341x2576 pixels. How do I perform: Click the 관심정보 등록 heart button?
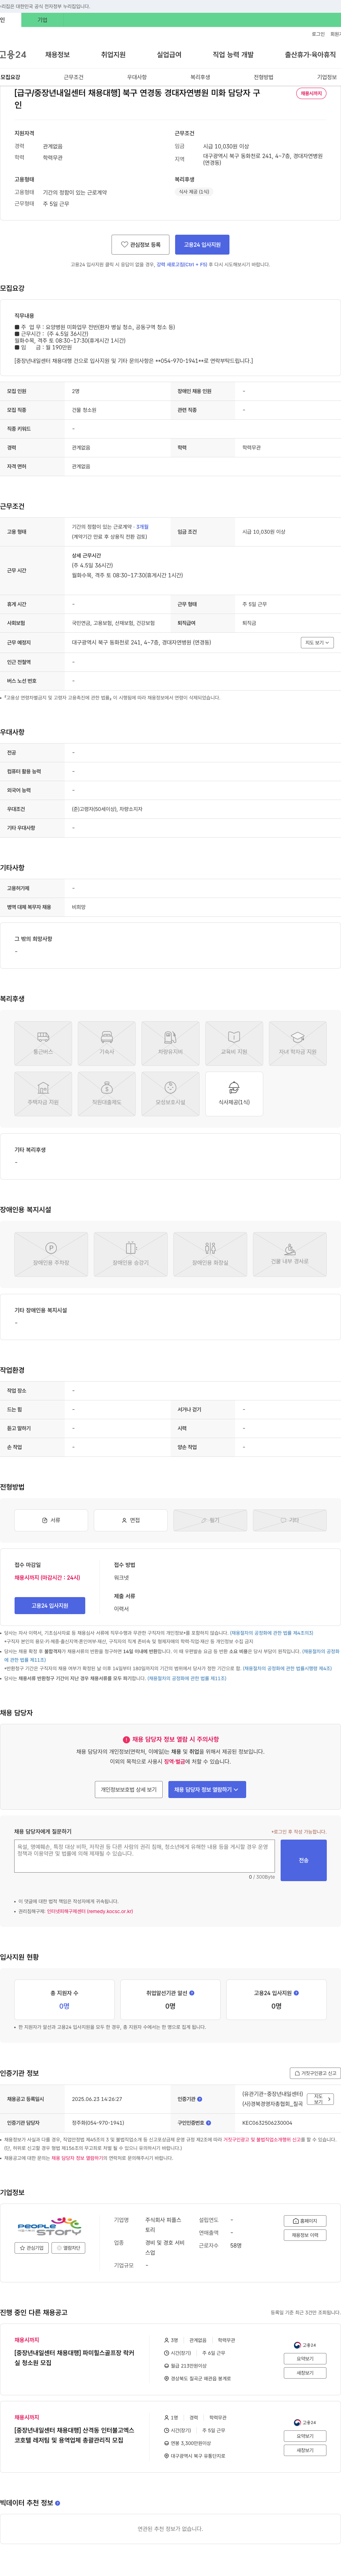140,244
